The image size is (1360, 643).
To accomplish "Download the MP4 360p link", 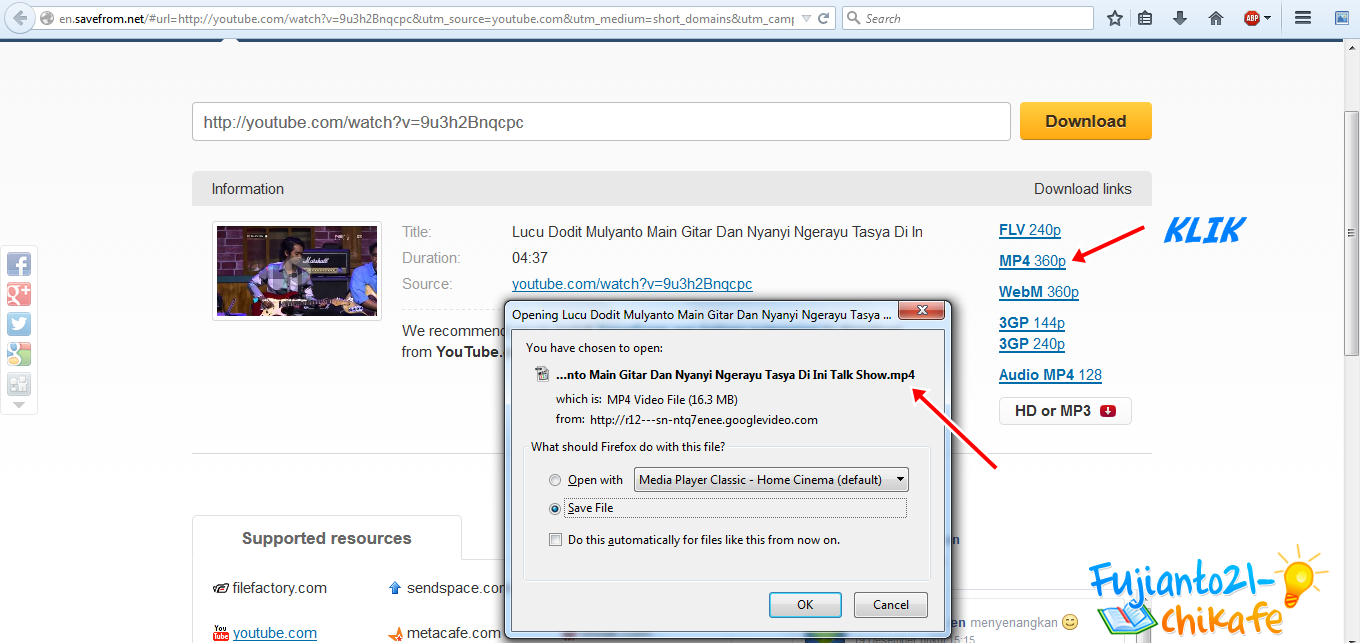I will 1032,261.
